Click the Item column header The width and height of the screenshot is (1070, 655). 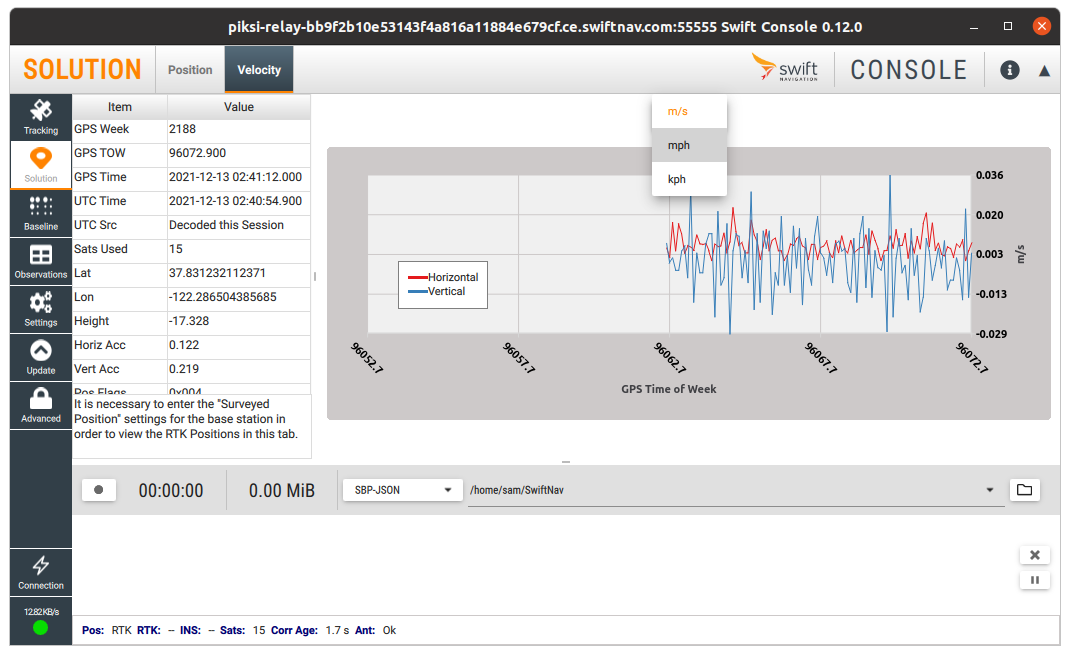119,107
